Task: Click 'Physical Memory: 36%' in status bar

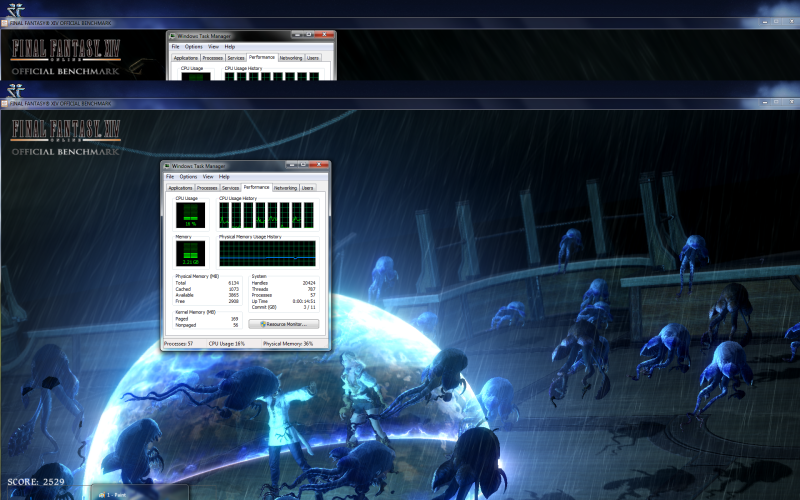Action: (288, 344)
